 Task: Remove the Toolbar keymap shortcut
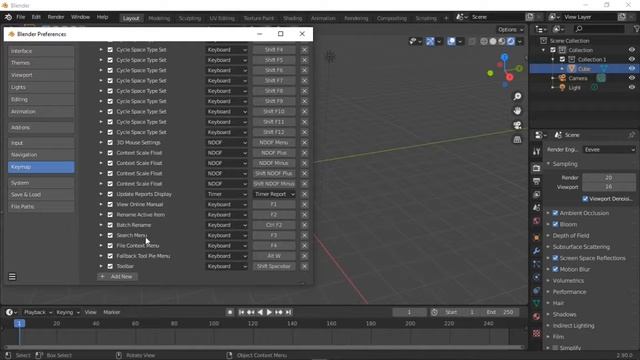pos(304,267)
